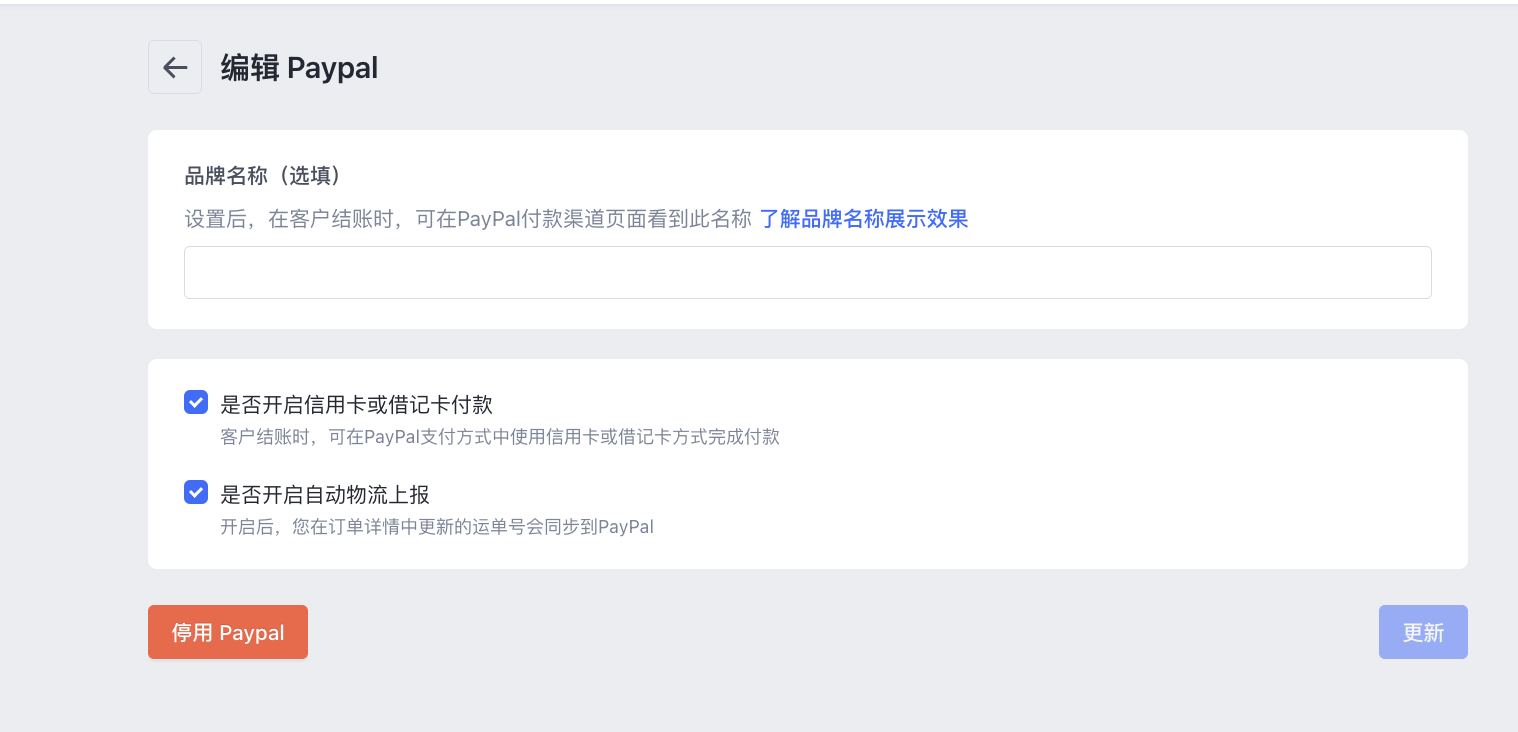Click the 是否开启信用卡或借记卡付款 label text
1518x732 pixels.
(356, 405)
